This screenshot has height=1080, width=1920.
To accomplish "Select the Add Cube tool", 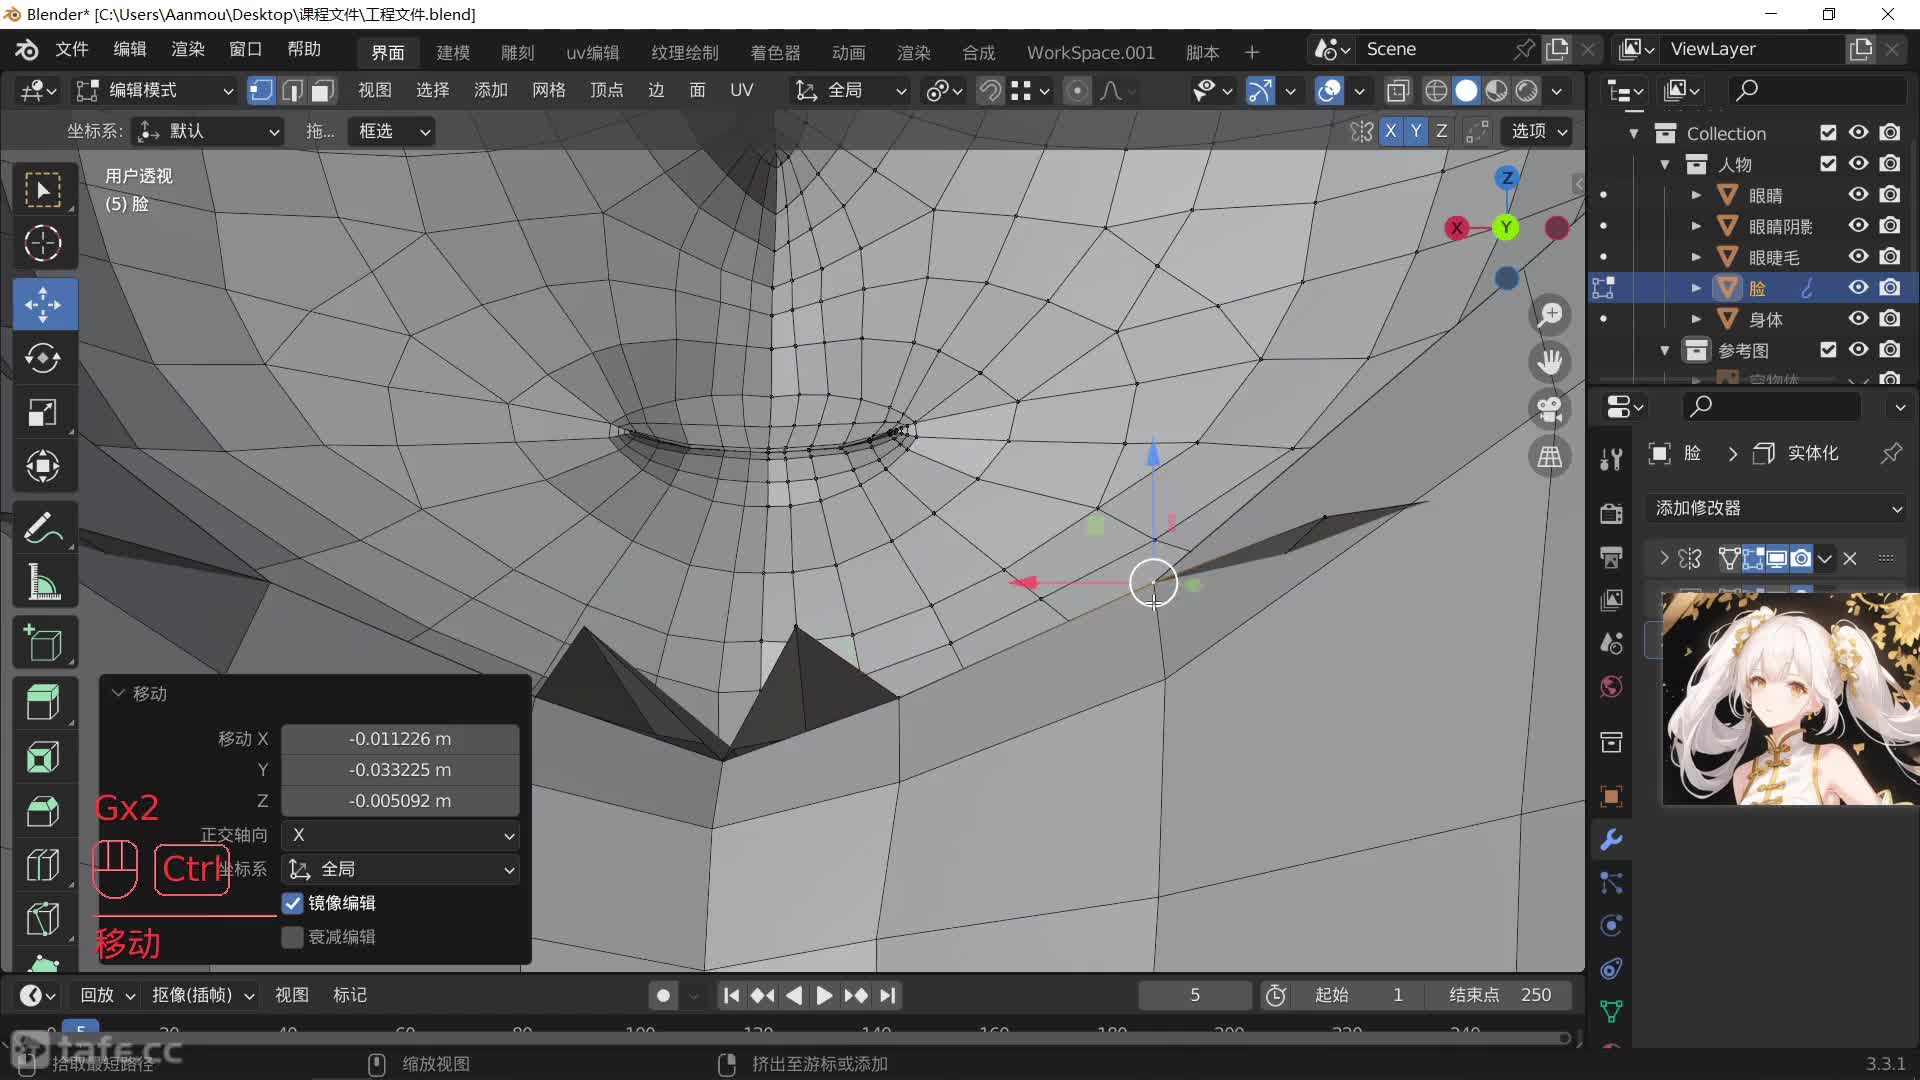I will point(43,644).
